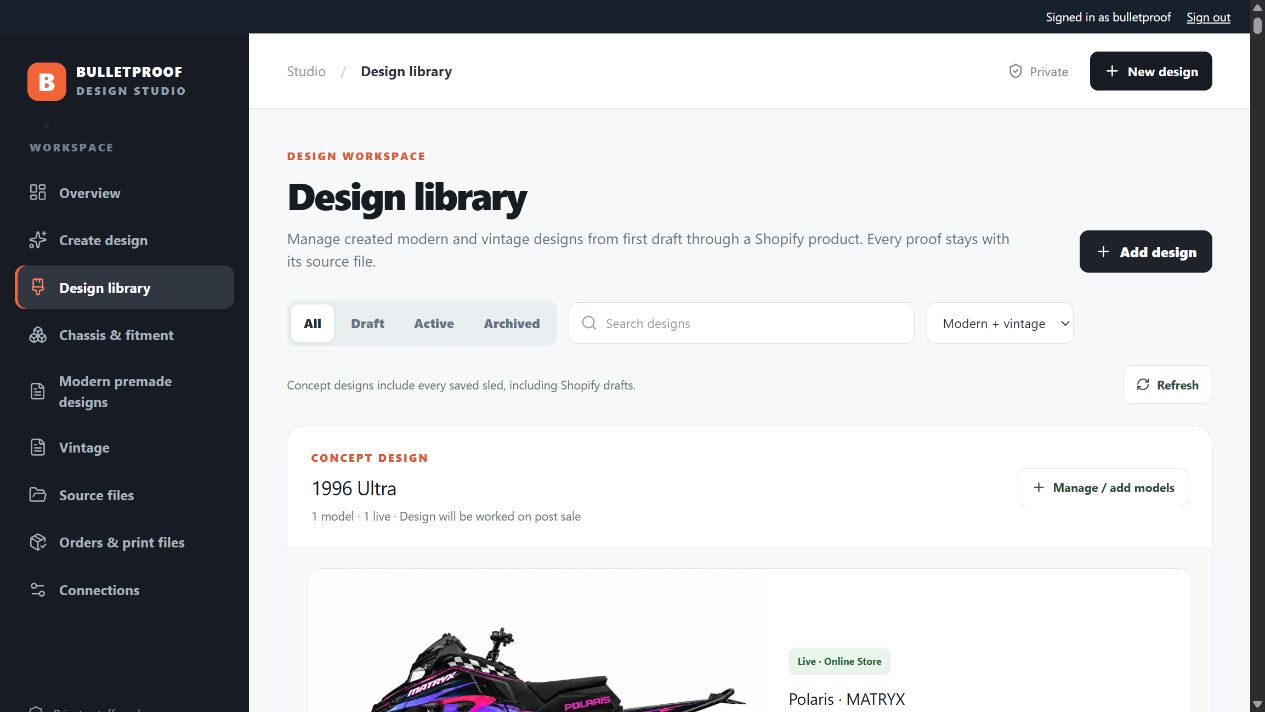The width and height of the screenshot is (1265, 712).
Task: Click the Design library breadcrumb text
Action: 406,72
